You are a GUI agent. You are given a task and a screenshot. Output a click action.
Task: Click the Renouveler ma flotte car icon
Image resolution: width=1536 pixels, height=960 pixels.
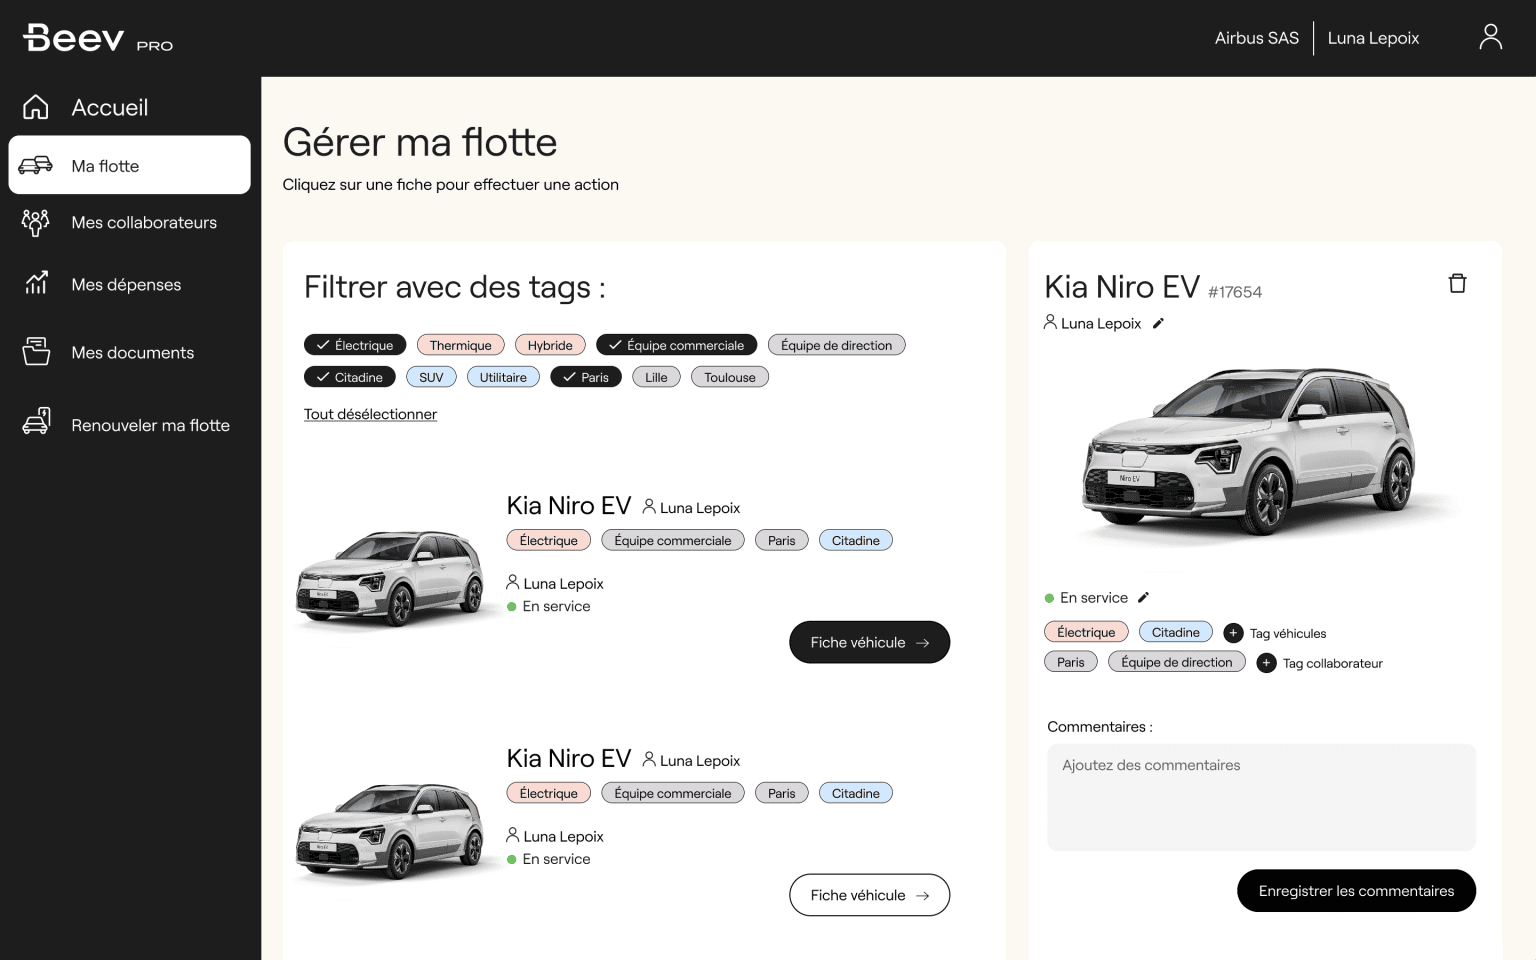click(x=36, y=421)
